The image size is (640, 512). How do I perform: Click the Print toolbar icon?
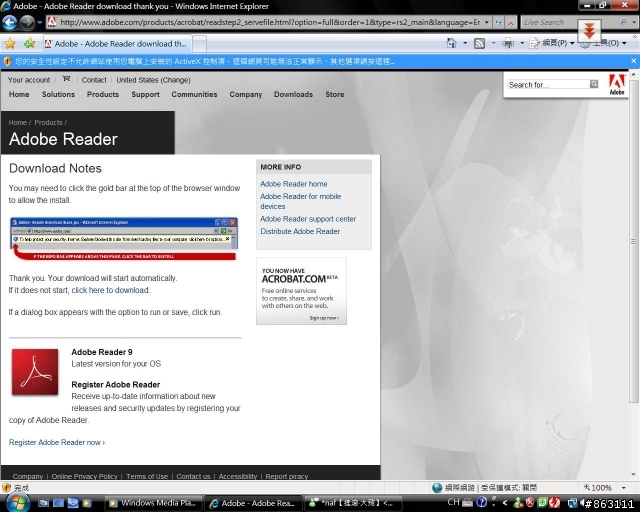[508, 43]
